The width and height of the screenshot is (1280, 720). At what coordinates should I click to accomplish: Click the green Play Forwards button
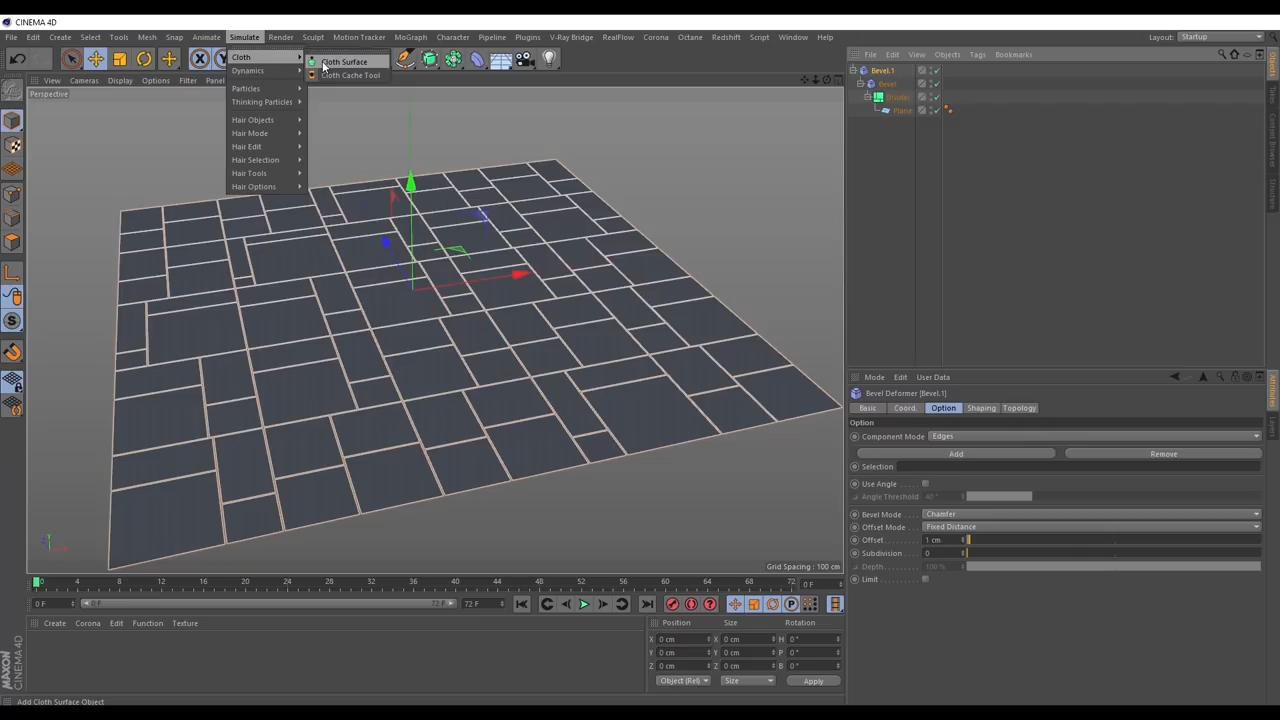[584, 604]
